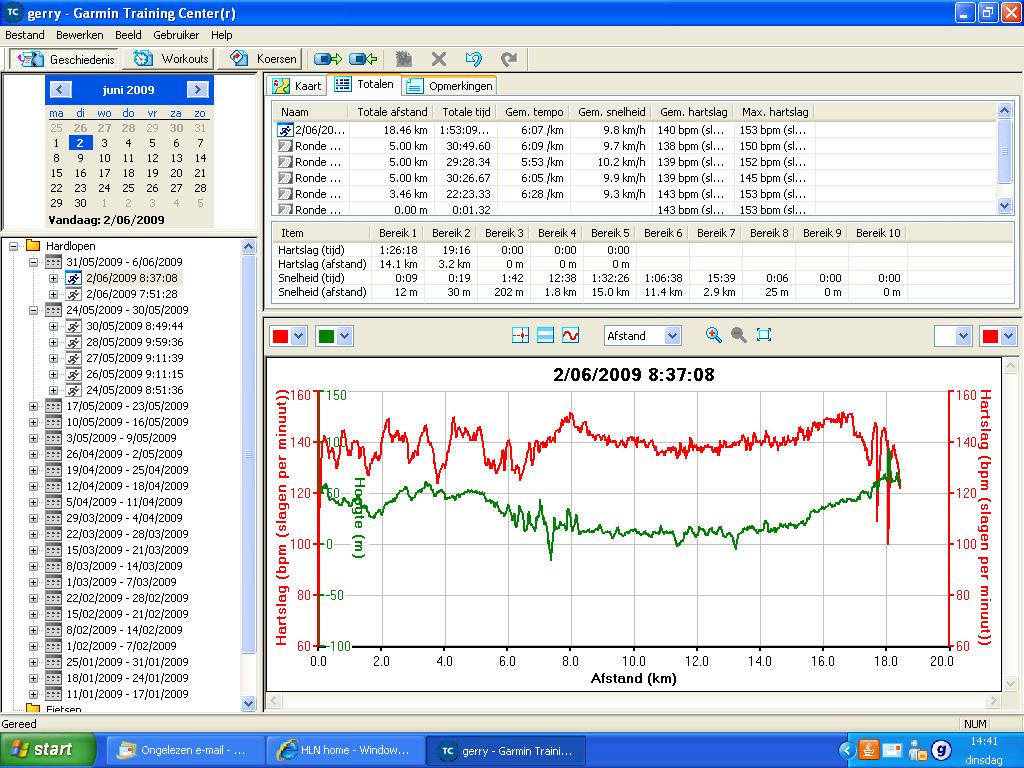Click the undo arrow toolbar icon
This screenshot has height=768, width=1024.
[473, 59]
